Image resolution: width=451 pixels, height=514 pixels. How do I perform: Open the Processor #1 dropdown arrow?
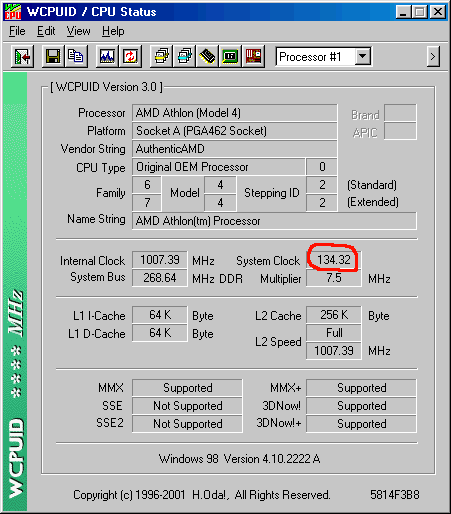point(362,56)
